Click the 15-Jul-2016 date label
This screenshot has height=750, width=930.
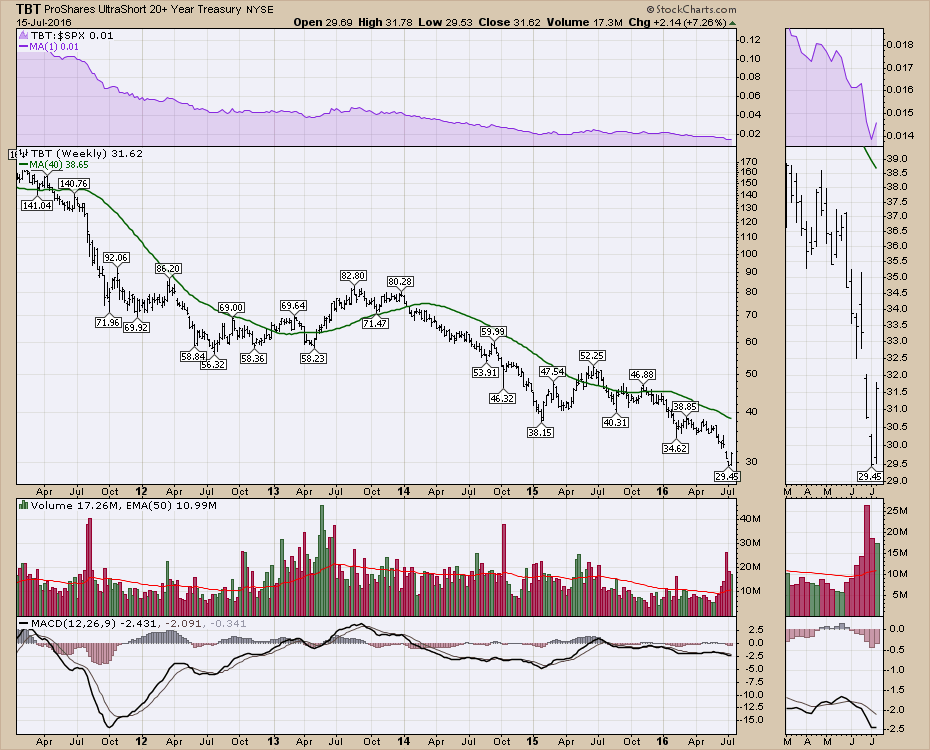pyautogui.click(x=44, y=23)
